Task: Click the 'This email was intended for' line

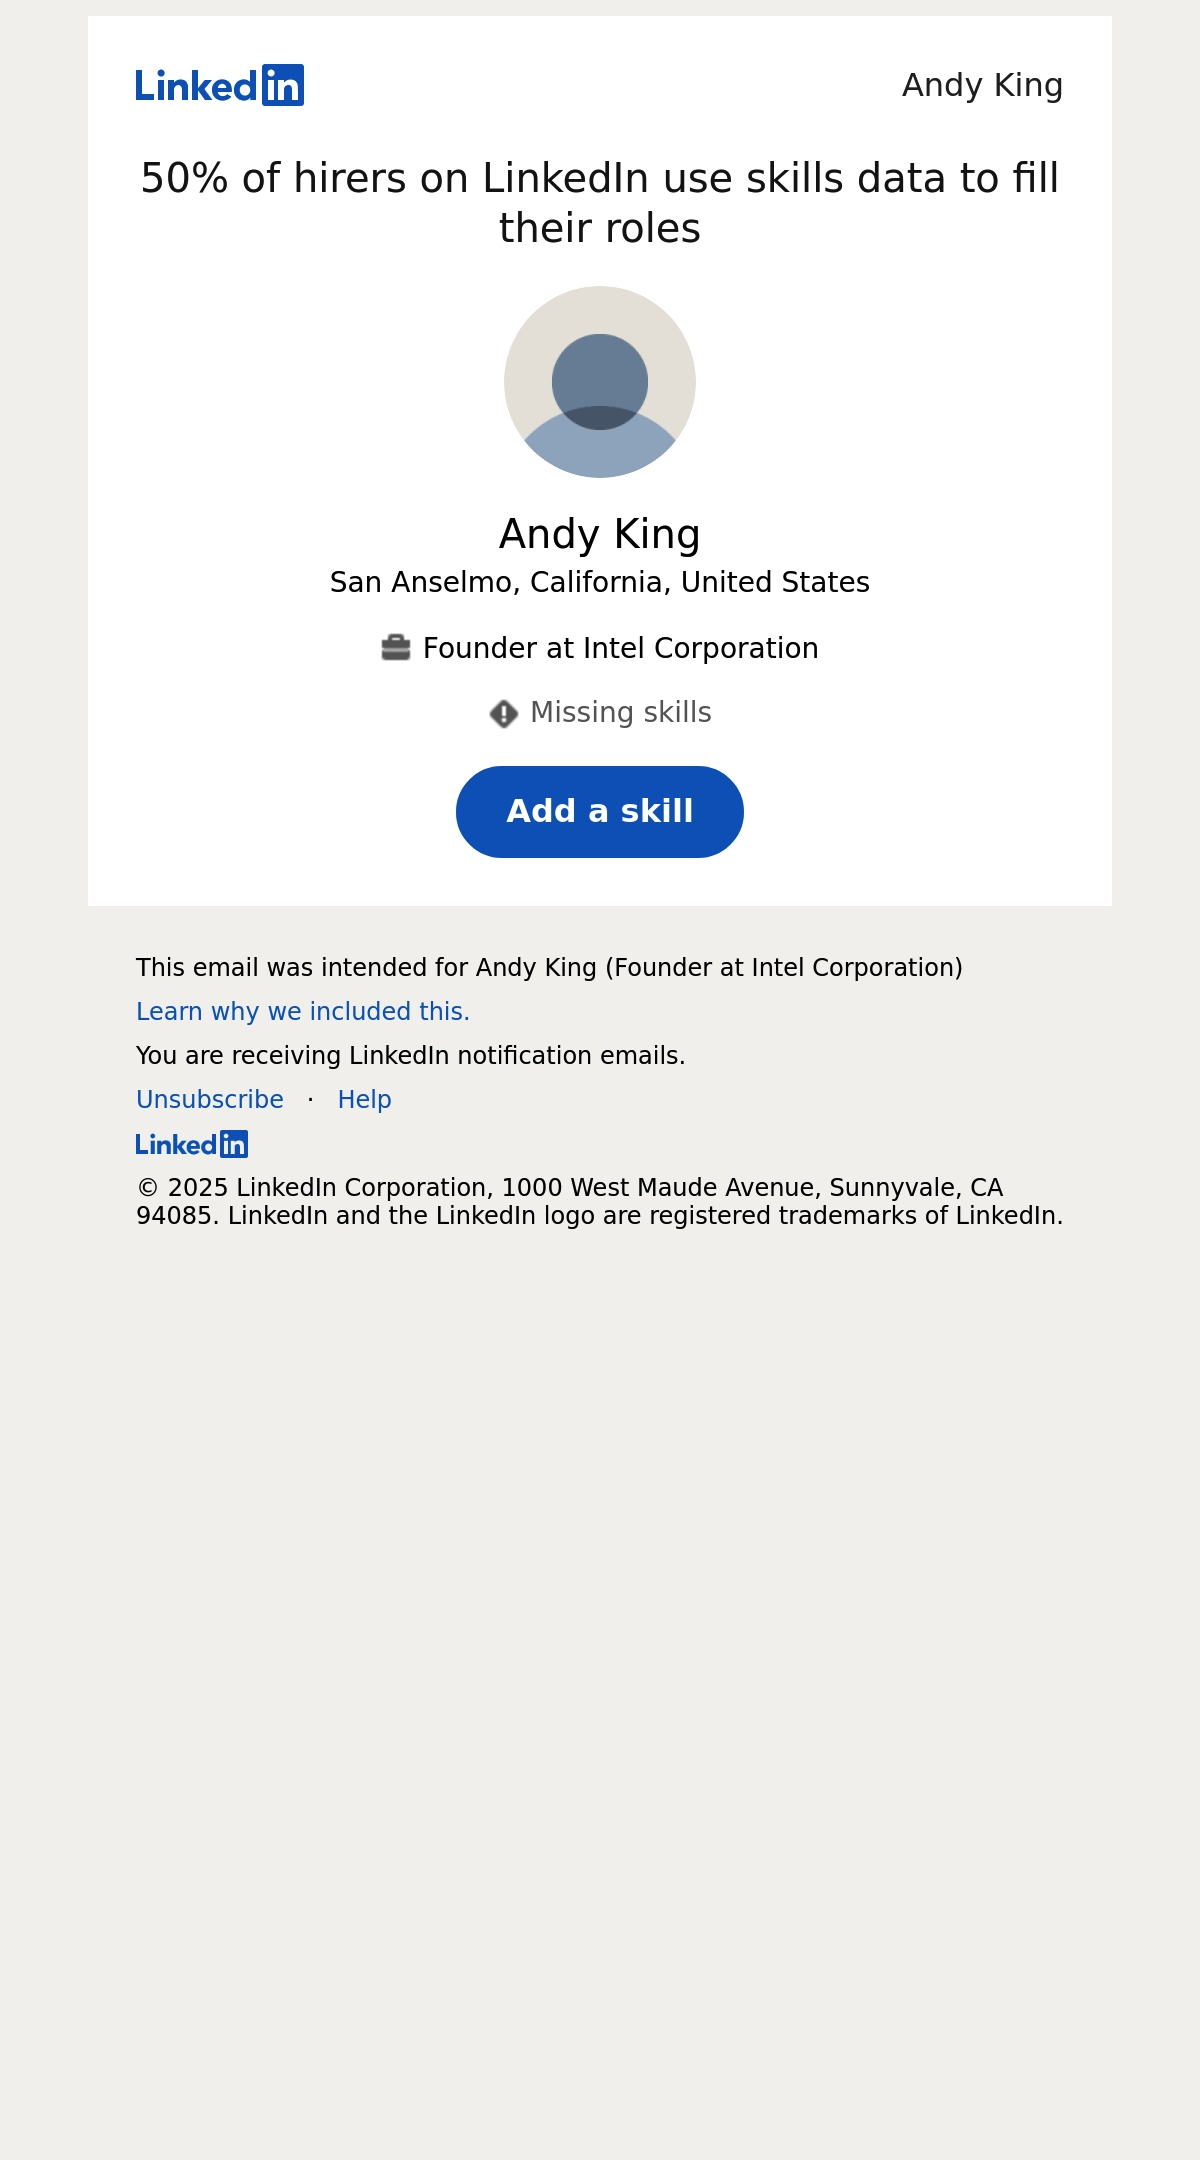Action: tap(549, 968)
